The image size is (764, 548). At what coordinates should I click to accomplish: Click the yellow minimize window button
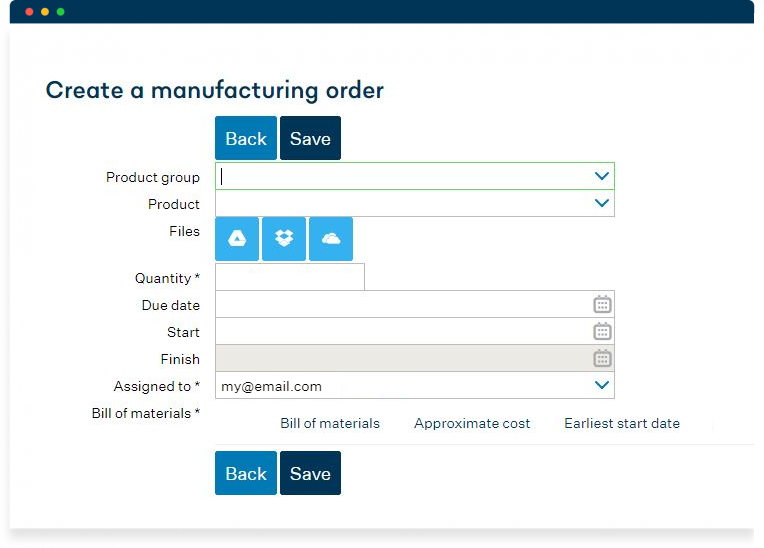(45, 12)
